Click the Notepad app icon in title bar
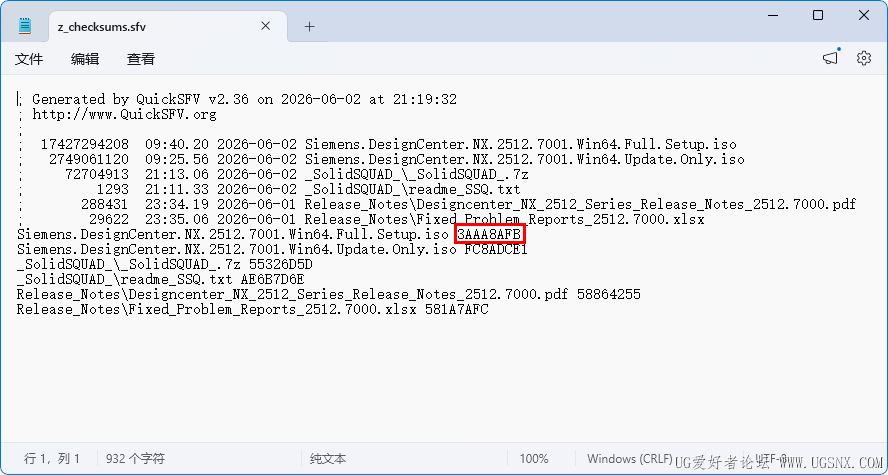Screen dimensions: 888x475 coord(25,26)
